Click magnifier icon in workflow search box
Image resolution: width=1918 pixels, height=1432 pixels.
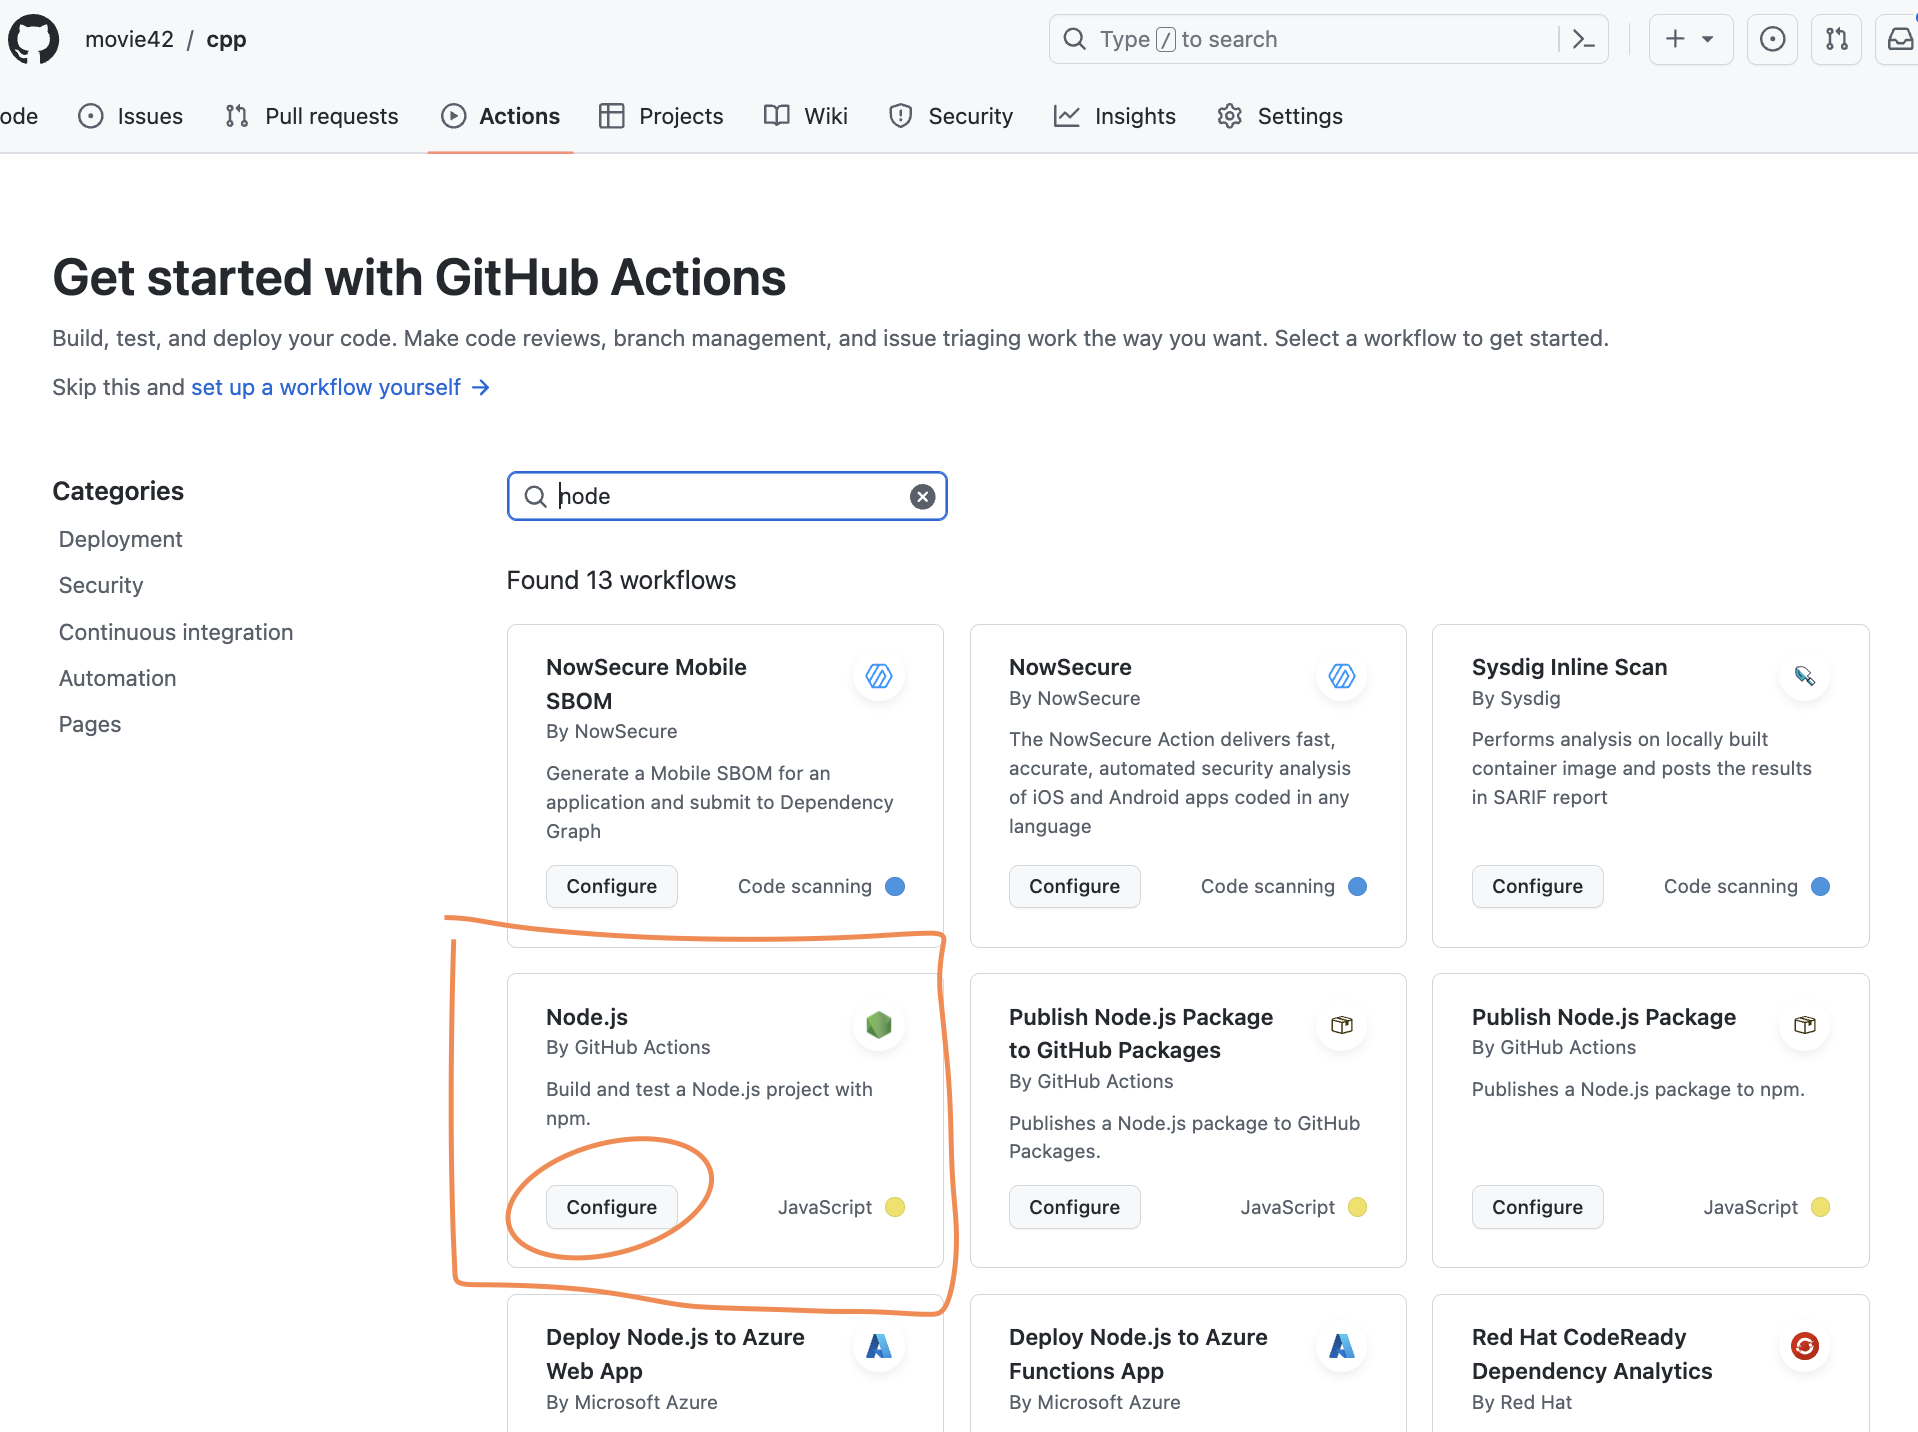tap(536, 496)
